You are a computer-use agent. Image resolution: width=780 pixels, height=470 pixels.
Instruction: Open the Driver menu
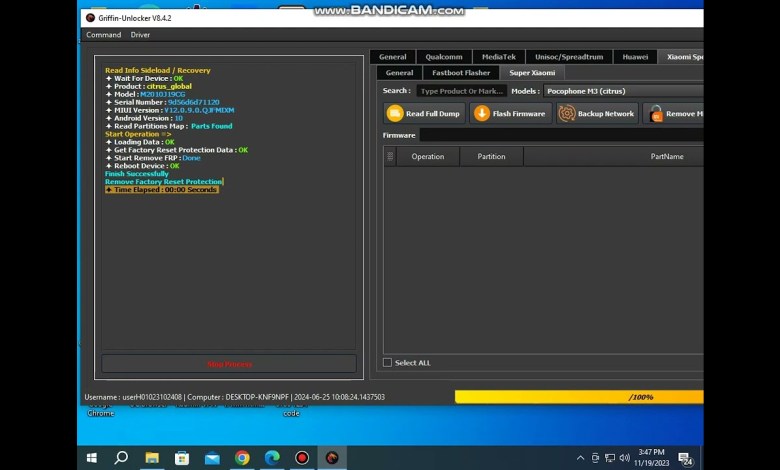click(140, 35)
